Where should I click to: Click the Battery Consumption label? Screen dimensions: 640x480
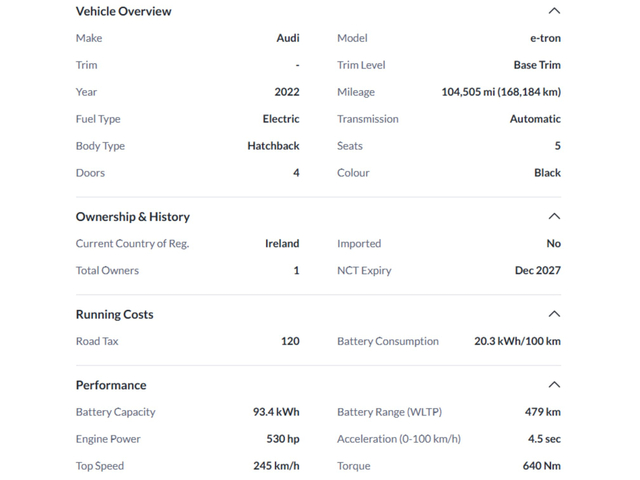pyautogui.click(x=388, y=341)
